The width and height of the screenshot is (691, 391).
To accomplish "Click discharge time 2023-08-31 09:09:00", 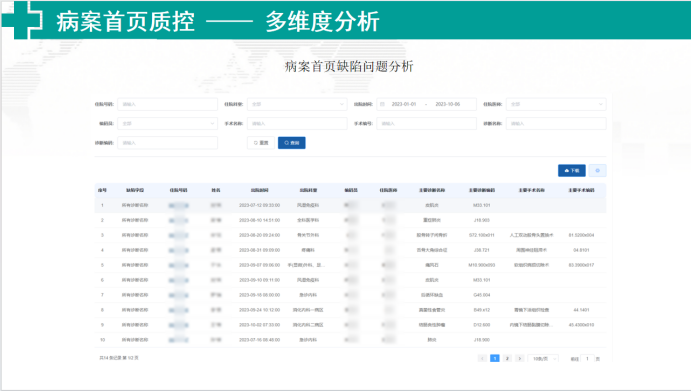I will [x=260, y=250].
